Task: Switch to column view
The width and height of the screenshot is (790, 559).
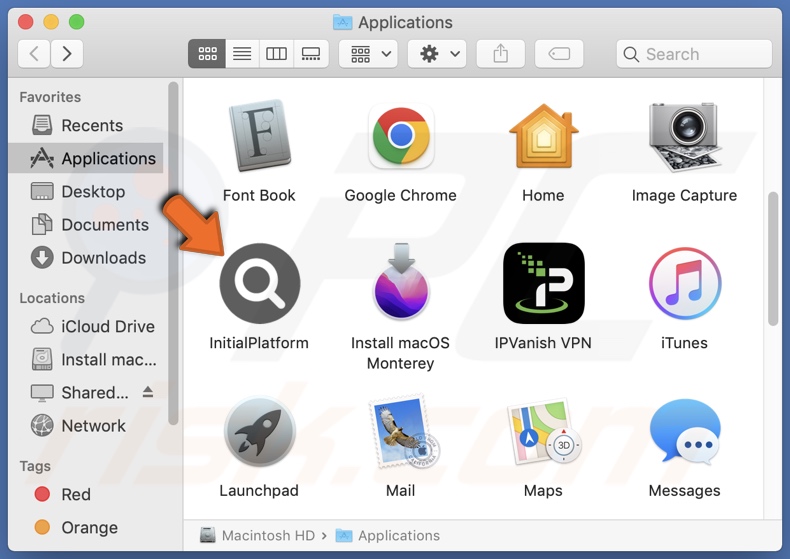Action: point(276,53)
